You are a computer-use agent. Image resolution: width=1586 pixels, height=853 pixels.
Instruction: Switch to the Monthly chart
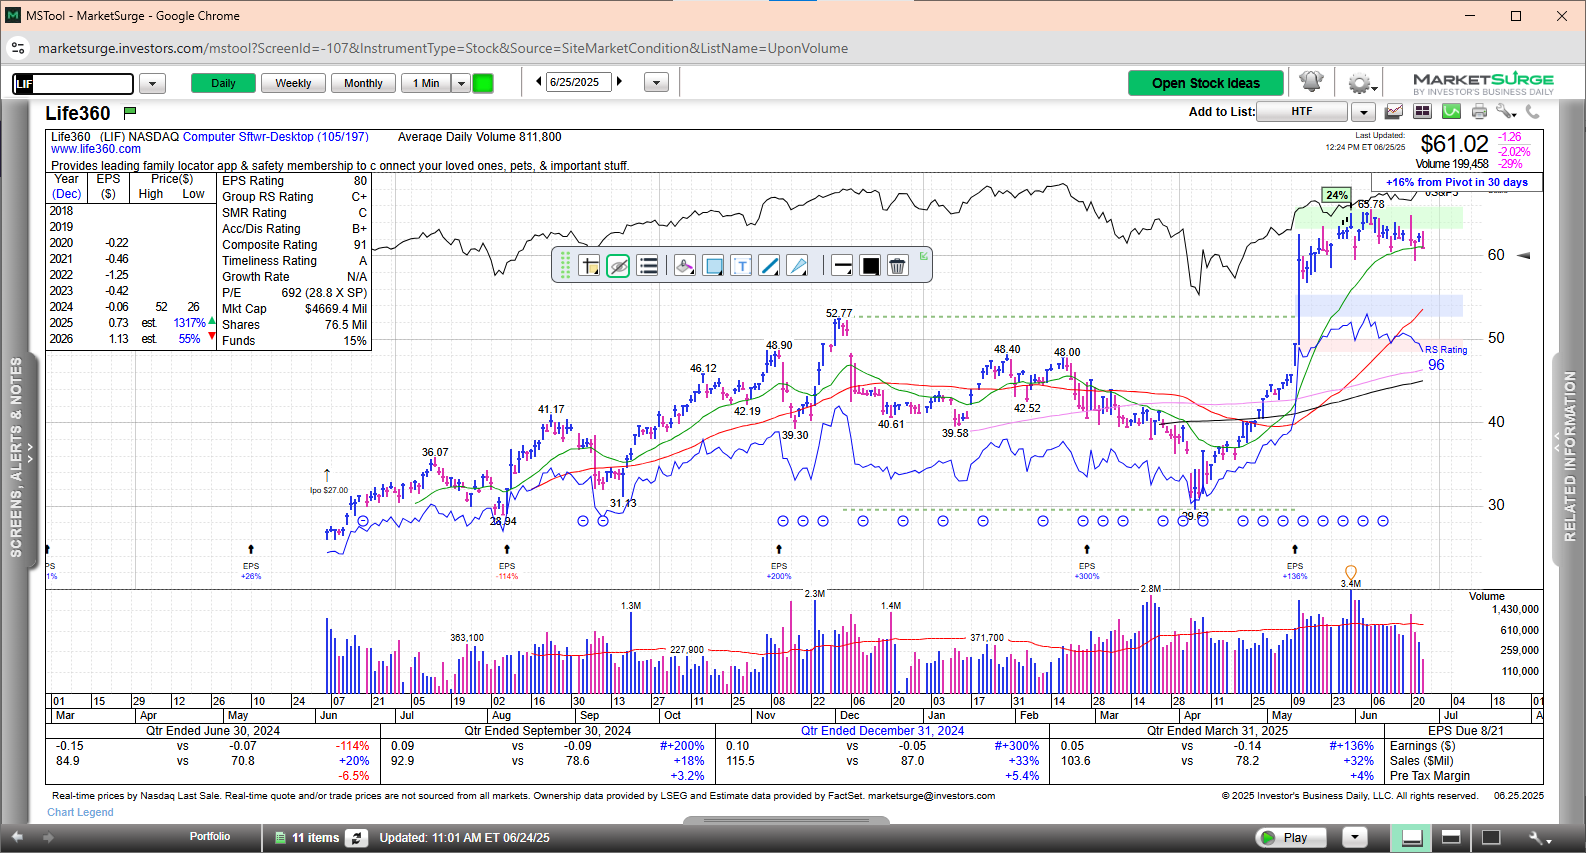tap(363, 83)
